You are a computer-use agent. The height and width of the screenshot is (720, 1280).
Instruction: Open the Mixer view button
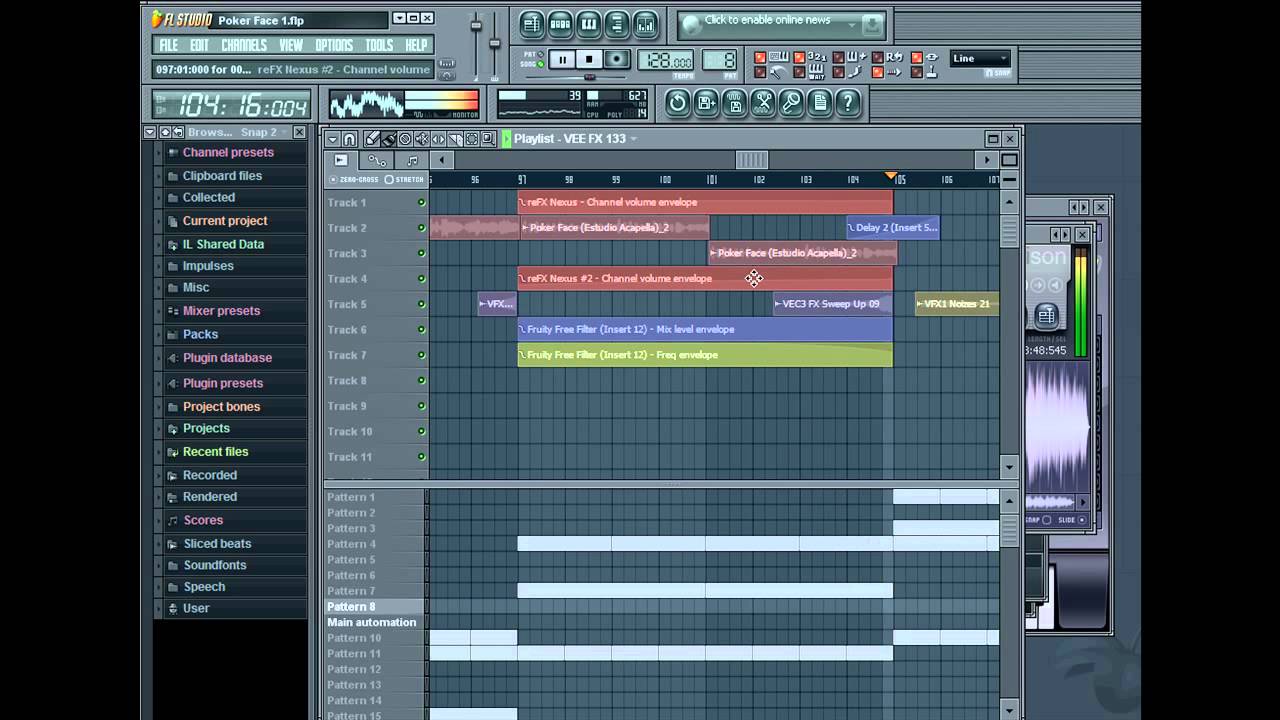(645, 23)
